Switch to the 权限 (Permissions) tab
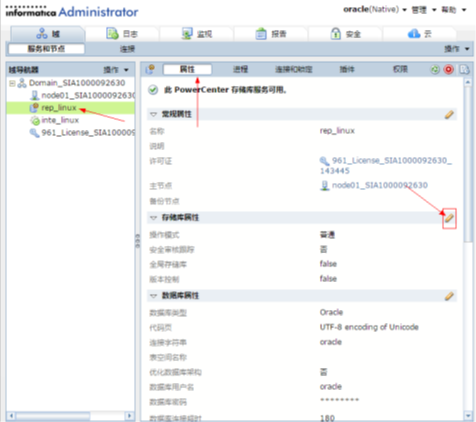476x422 pixels. coord(400,69)
